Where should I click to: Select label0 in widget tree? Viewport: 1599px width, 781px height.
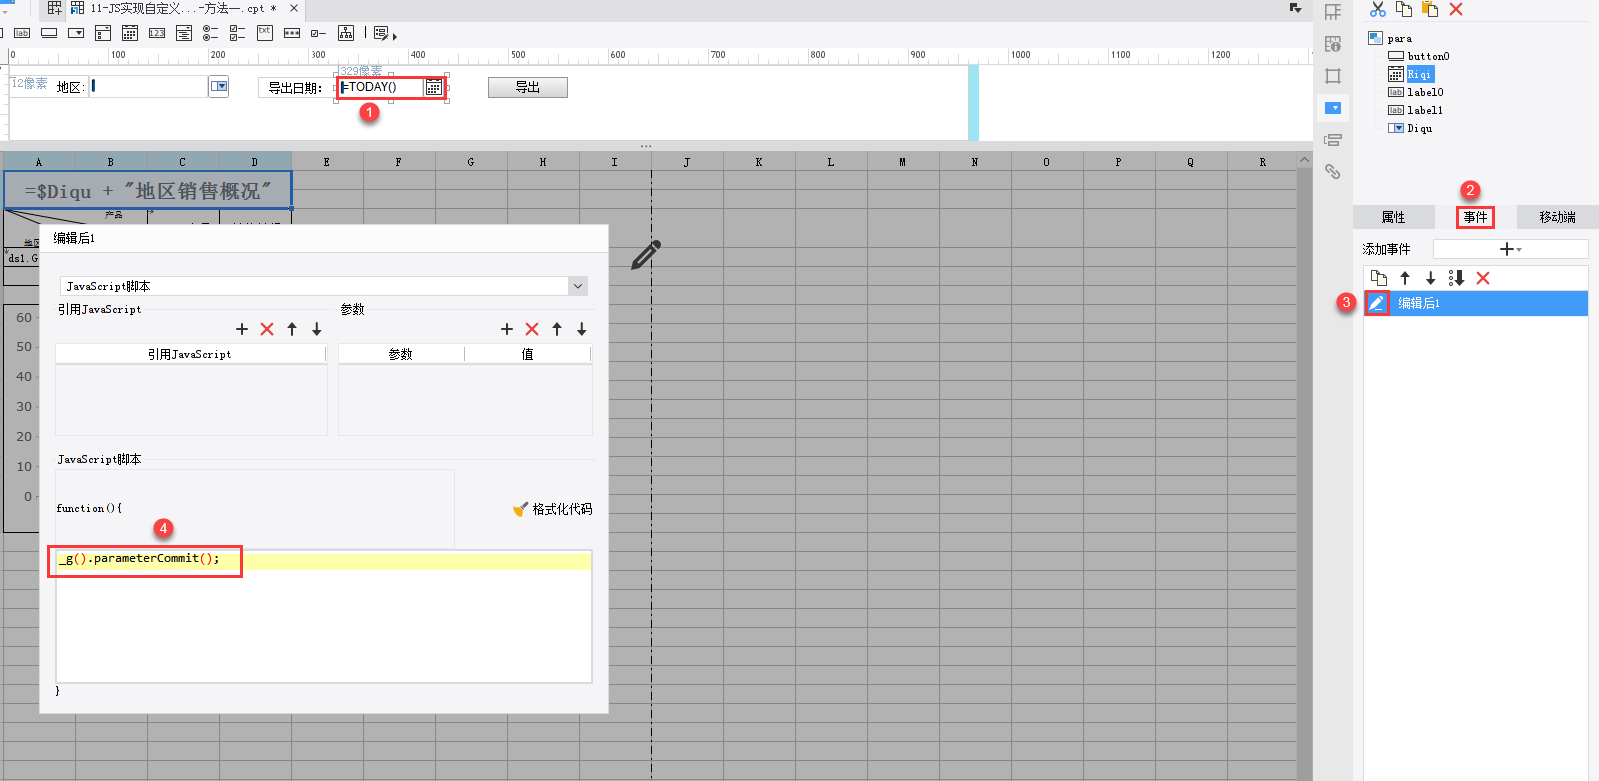click(1425, 93)
